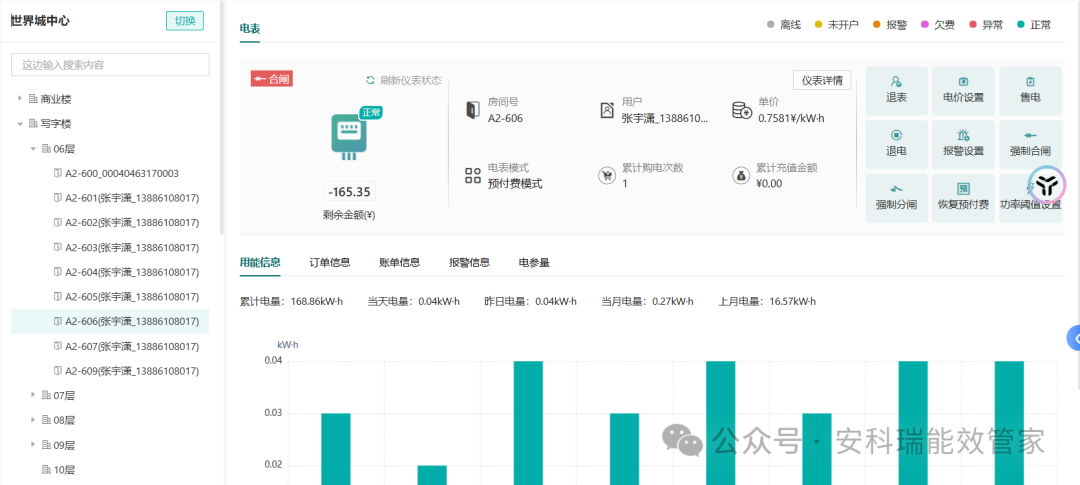Image resolution: width=1080 pixels, height=485 pixels.
Task: Click the 报警 orange legend dot
Action: (x=877, y=25)
